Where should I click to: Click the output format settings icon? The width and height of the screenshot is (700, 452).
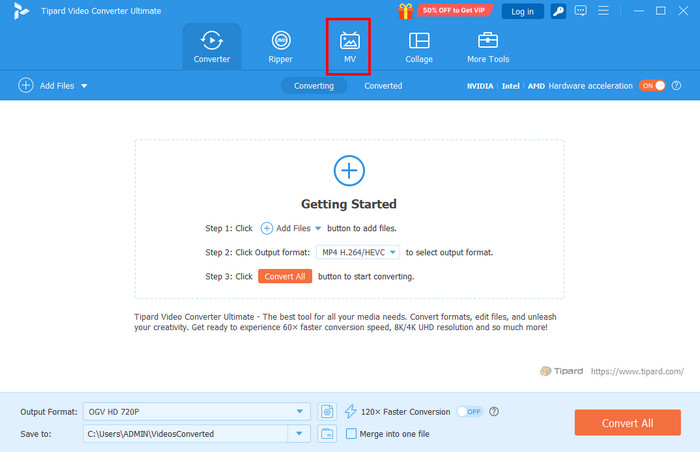[327, 411]
